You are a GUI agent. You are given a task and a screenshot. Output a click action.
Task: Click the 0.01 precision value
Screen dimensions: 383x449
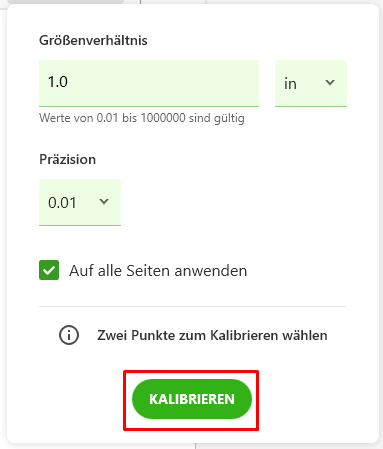click(62, 203)
